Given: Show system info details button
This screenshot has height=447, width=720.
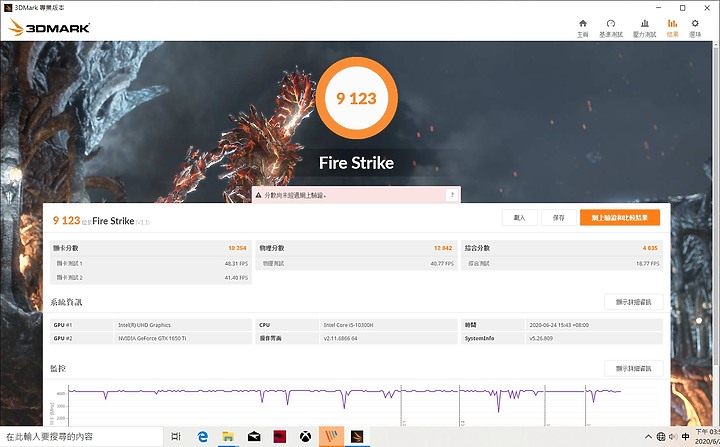Looking at the screenshot, I should (x=633, y=302).
